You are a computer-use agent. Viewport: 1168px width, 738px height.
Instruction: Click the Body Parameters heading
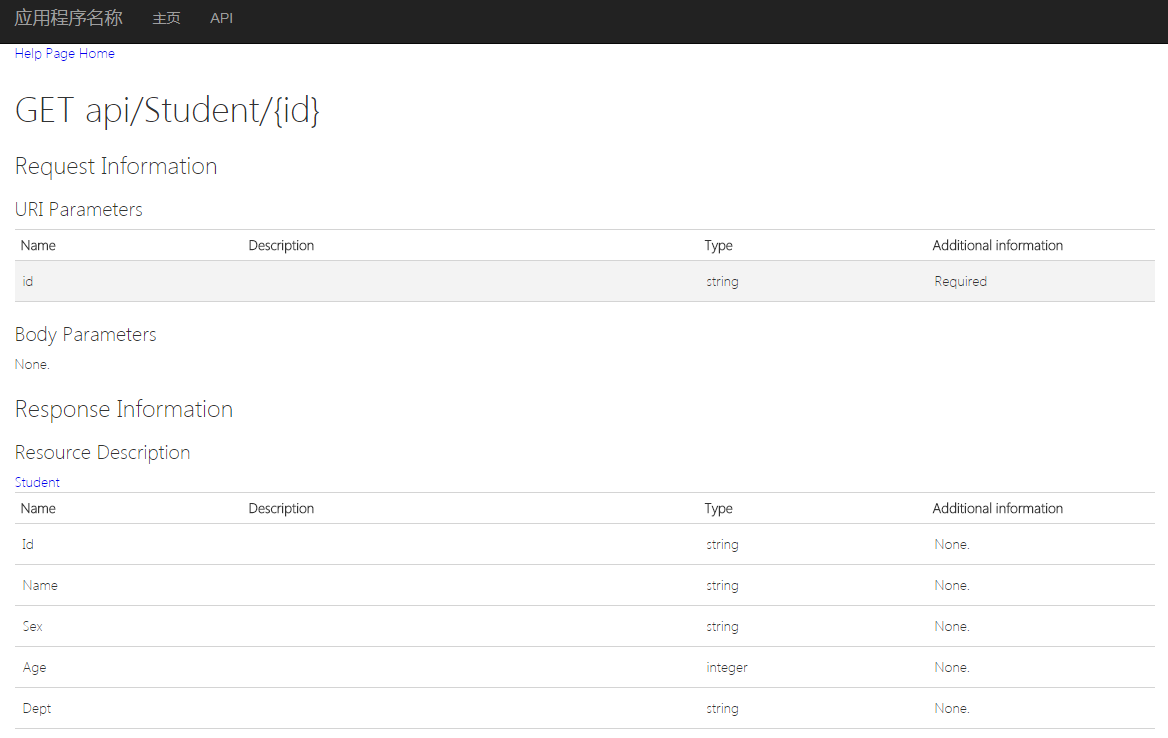point(86,335)
